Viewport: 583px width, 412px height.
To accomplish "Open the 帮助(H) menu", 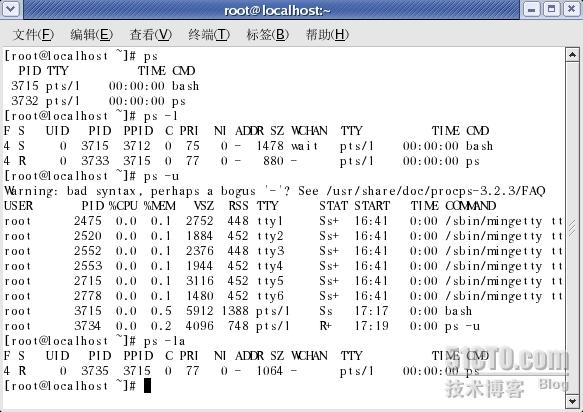I will point(327,35).
